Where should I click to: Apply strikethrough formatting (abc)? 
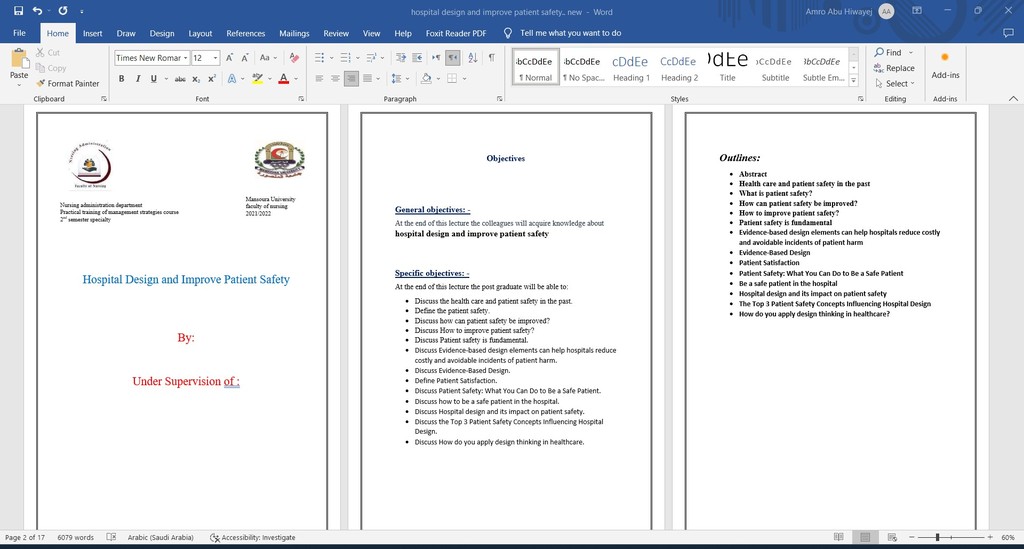coord(180,78)
